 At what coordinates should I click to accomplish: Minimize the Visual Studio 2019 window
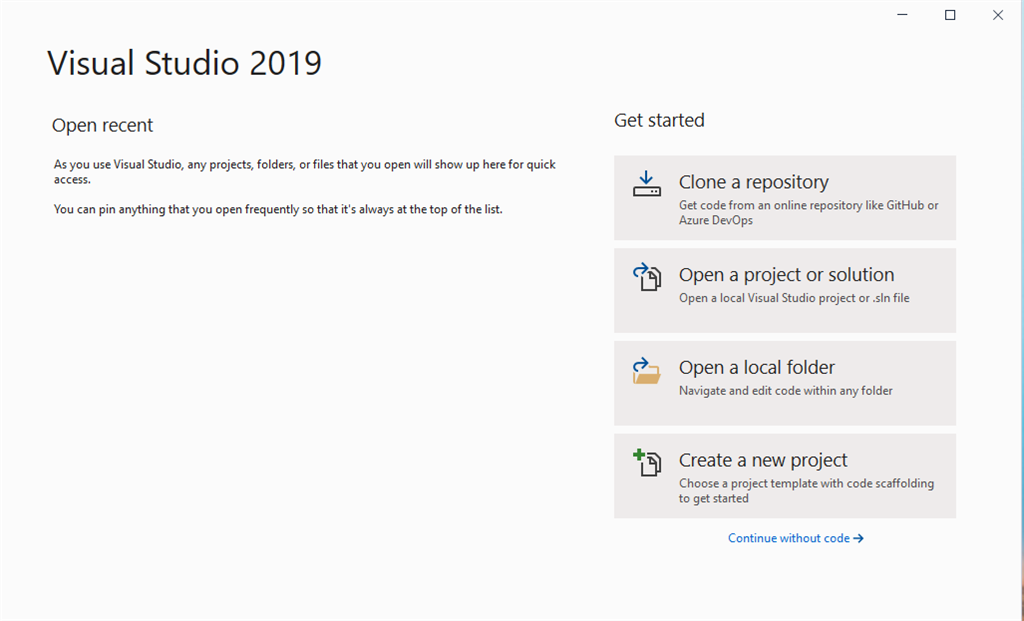(901, 15)
